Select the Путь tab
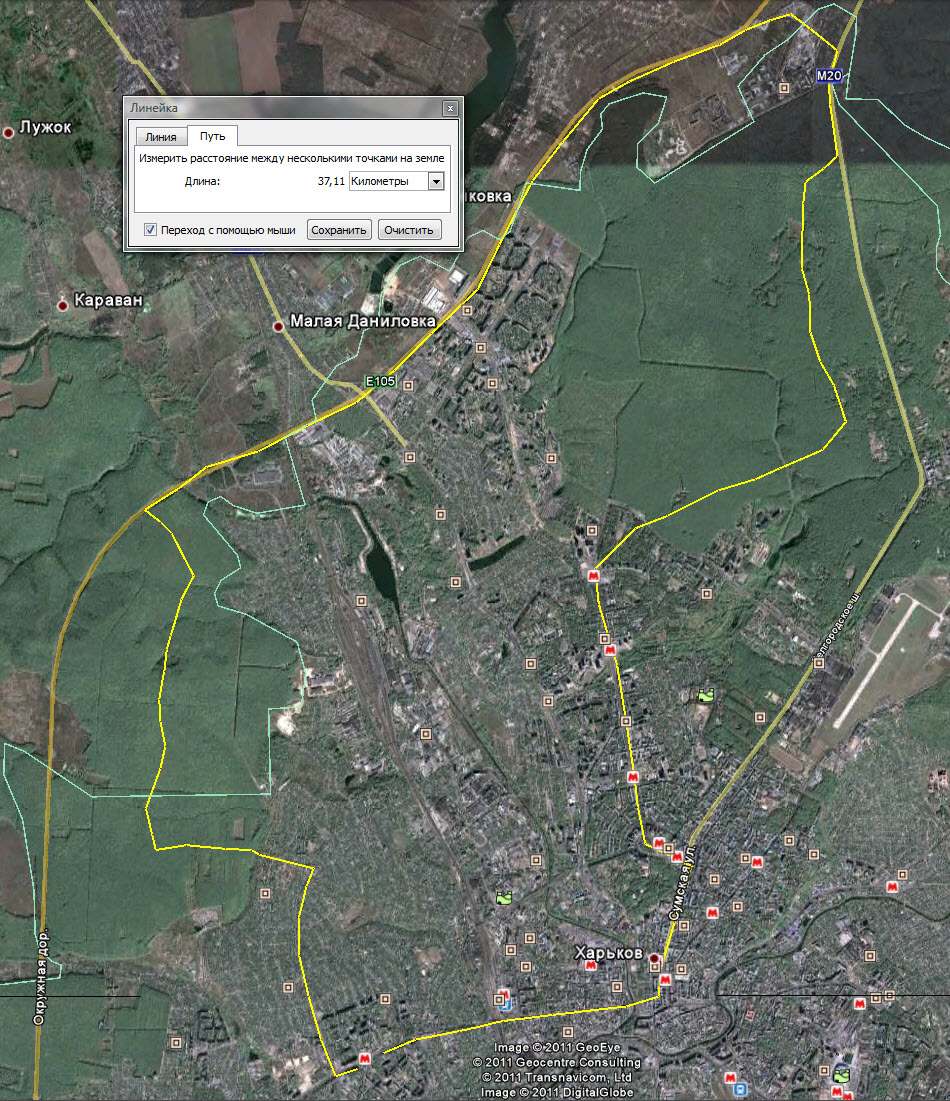Image resolution: width=950 pixels, height=1101 pixels. pos(212,136)
